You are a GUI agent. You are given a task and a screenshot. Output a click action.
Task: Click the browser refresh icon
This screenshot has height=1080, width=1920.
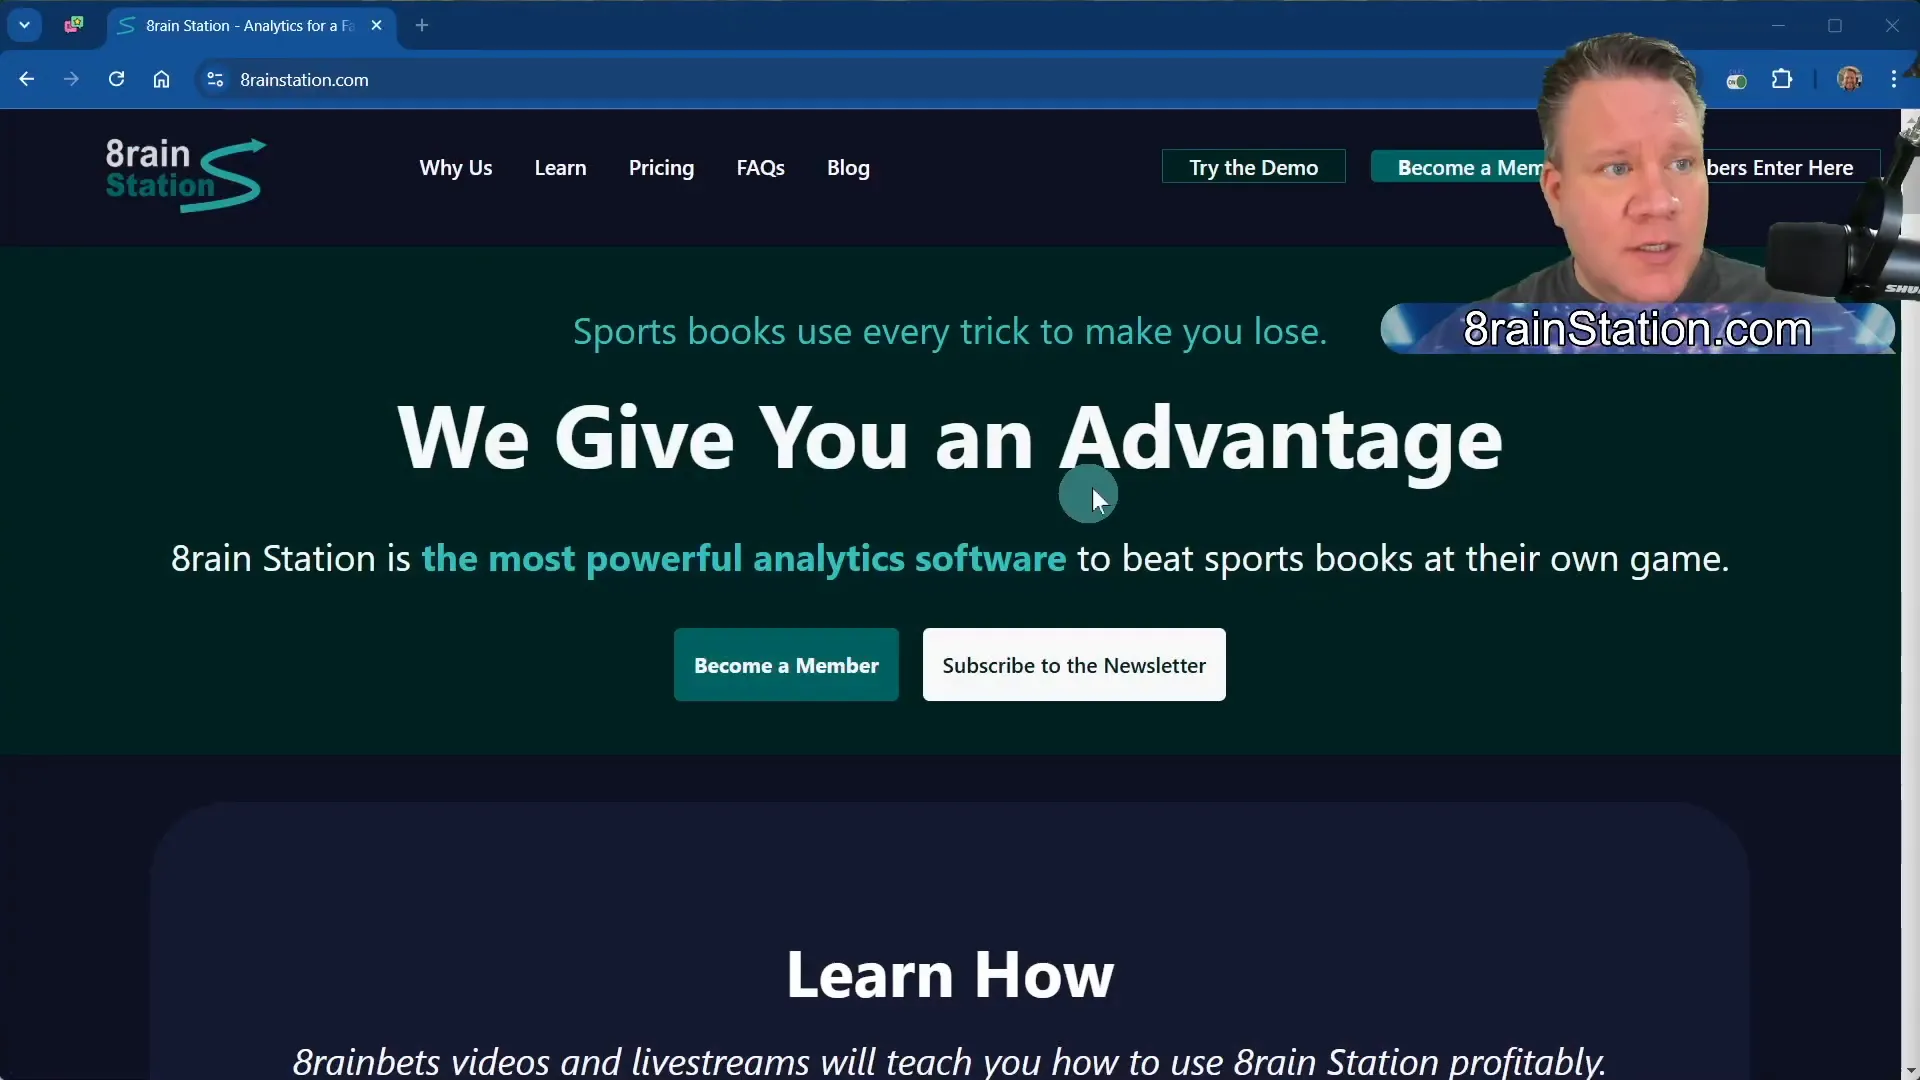pyautogui.click(x=116, y=80)
